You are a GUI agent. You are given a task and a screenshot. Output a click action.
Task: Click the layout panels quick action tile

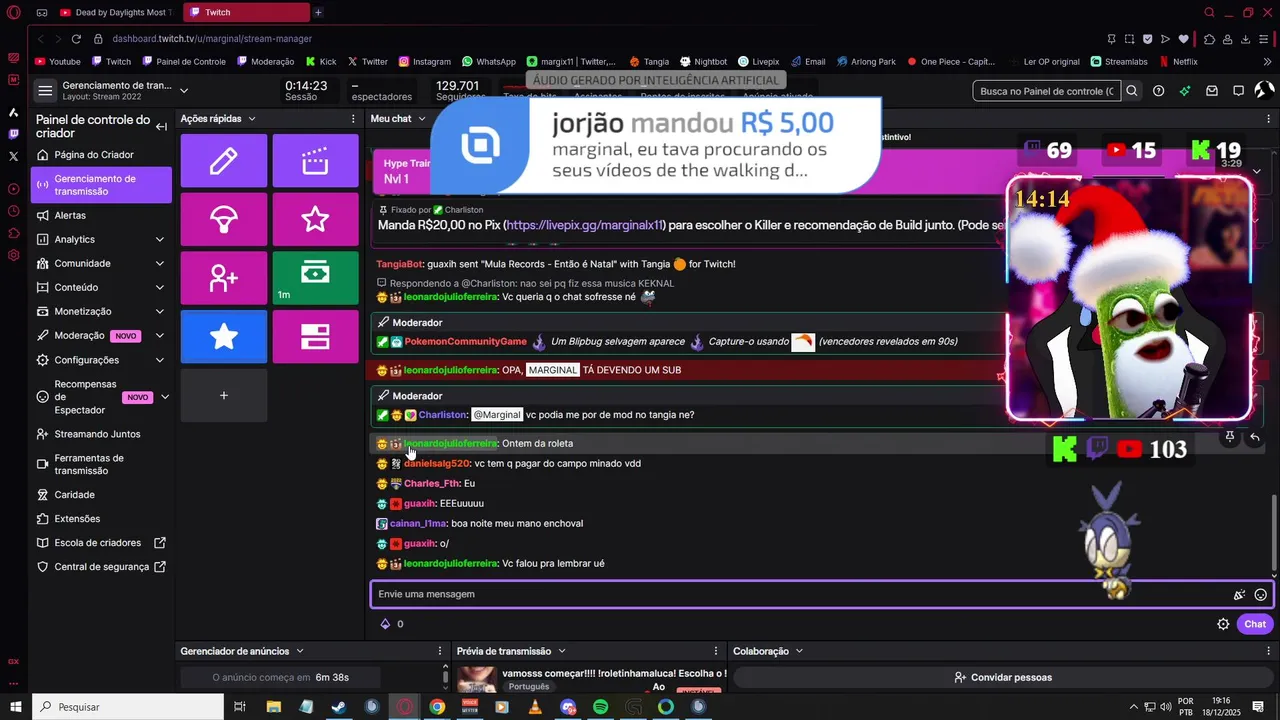click(315, 337)
